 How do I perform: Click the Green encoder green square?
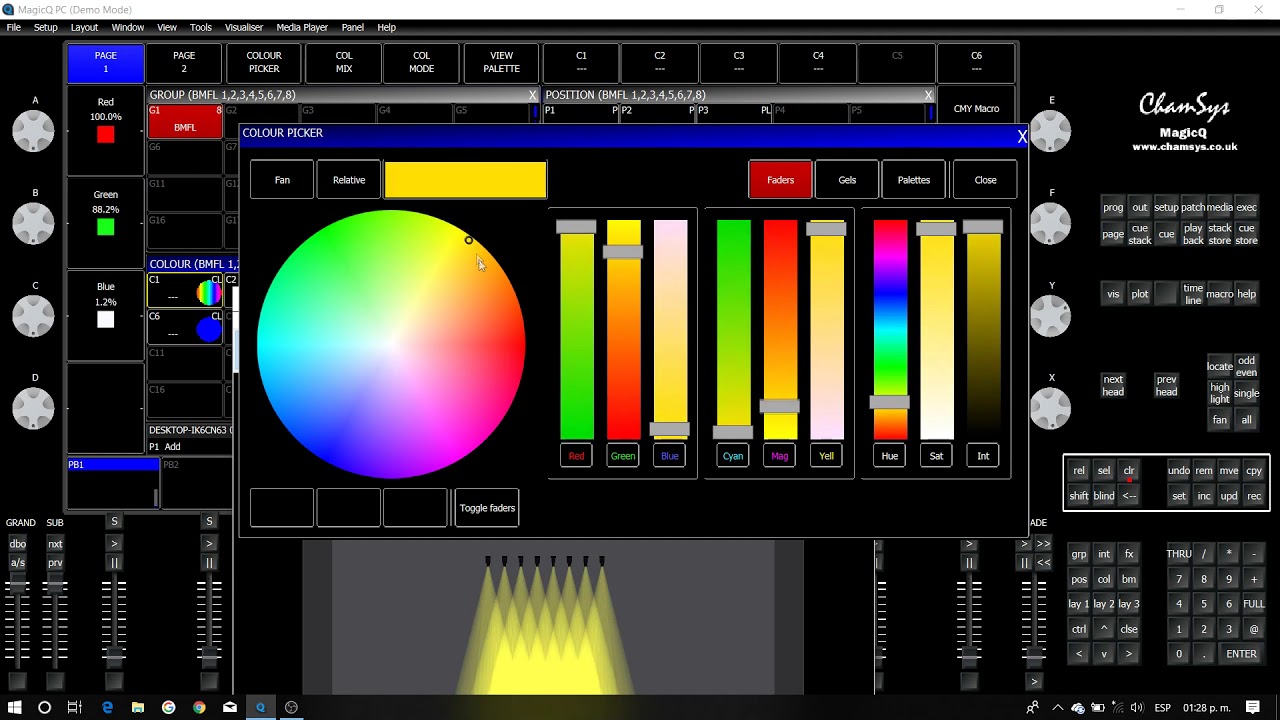(x=105, y=227)
